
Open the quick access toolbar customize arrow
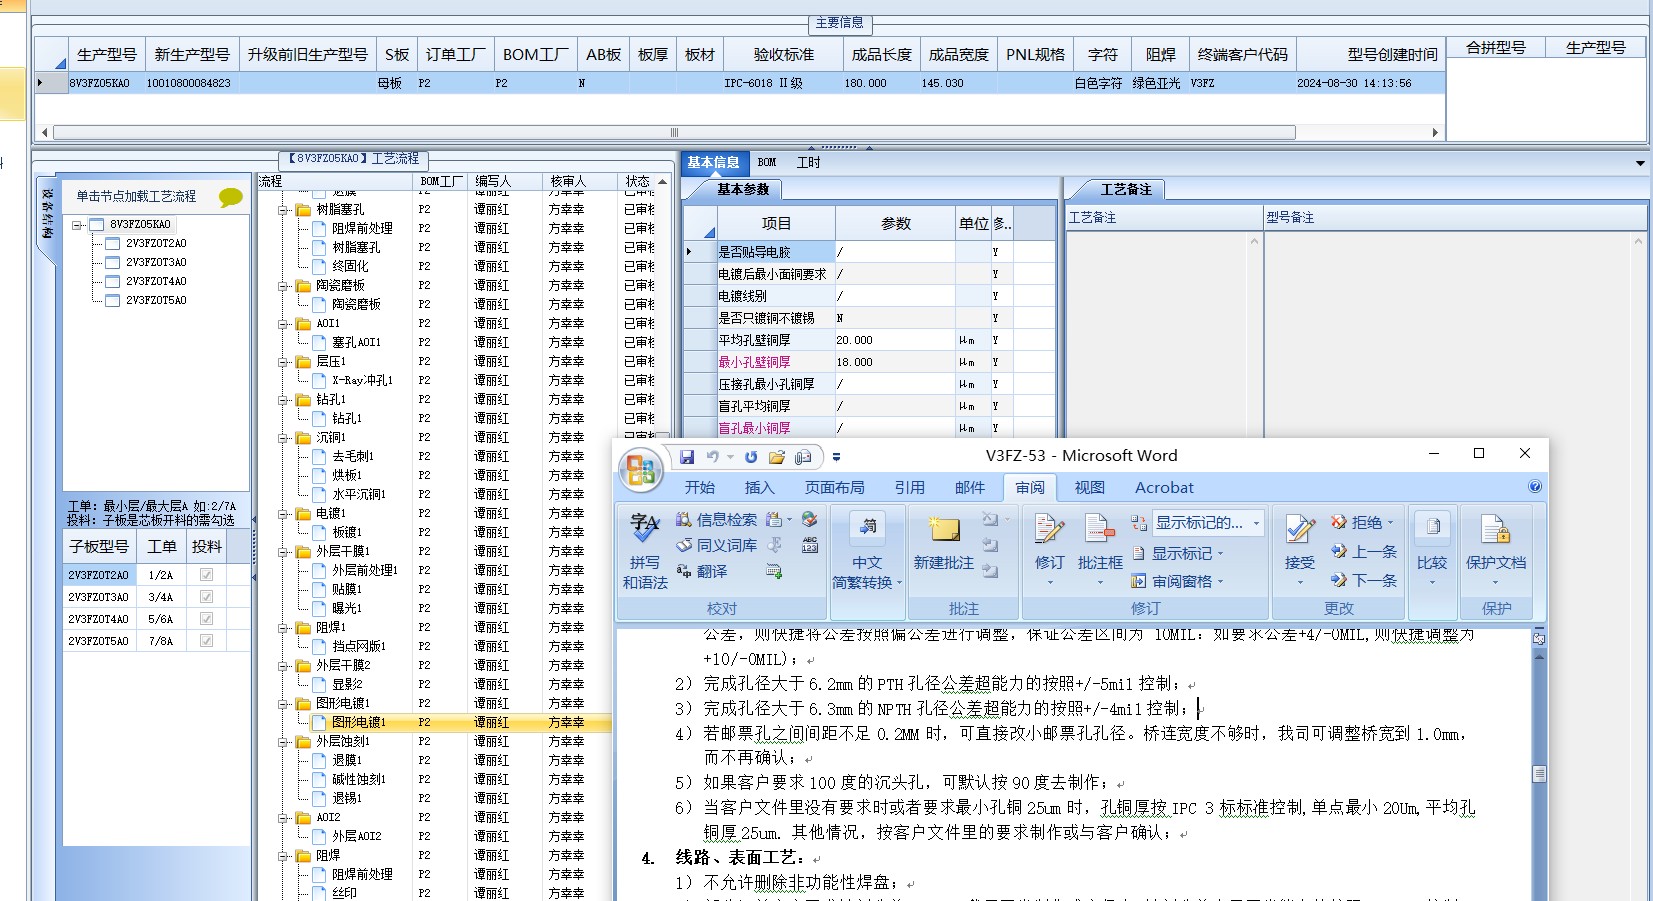837,457
